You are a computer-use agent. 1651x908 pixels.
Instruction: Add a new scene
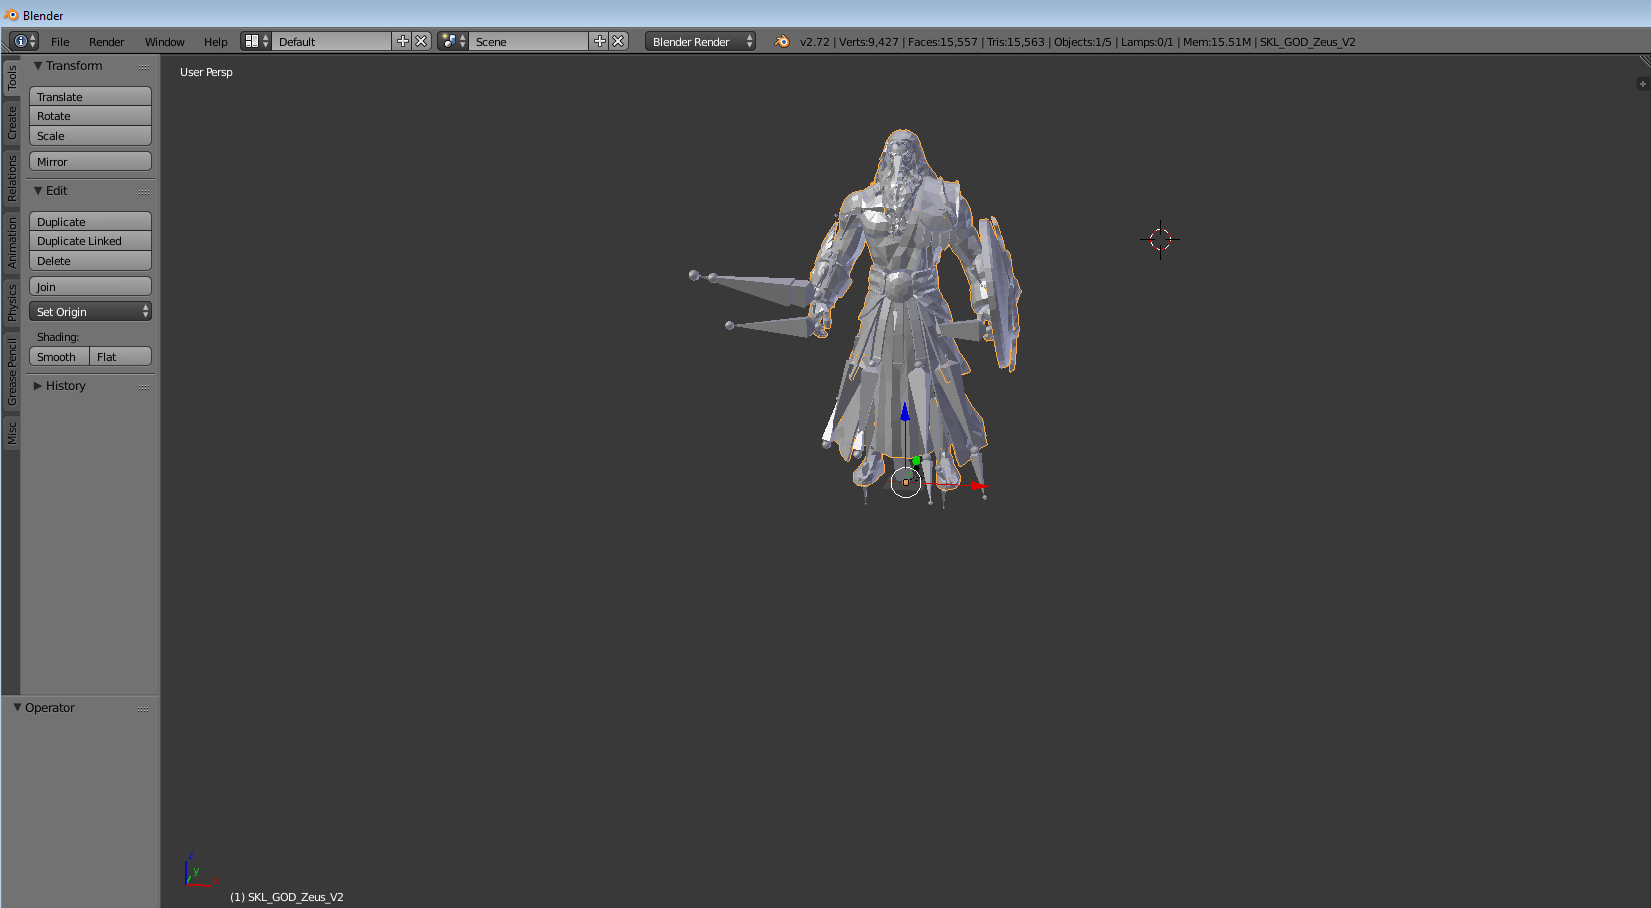[599, 41]
